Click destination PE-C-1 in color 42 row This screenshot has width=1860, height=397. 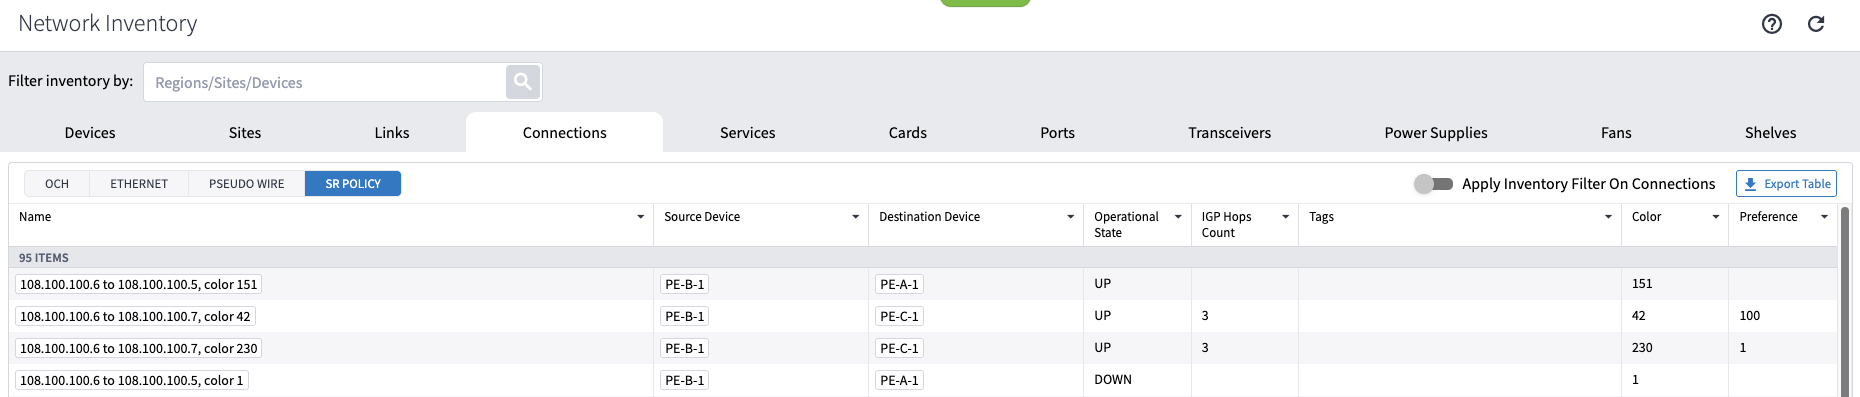pyautogui.click(x=899, y=316)
